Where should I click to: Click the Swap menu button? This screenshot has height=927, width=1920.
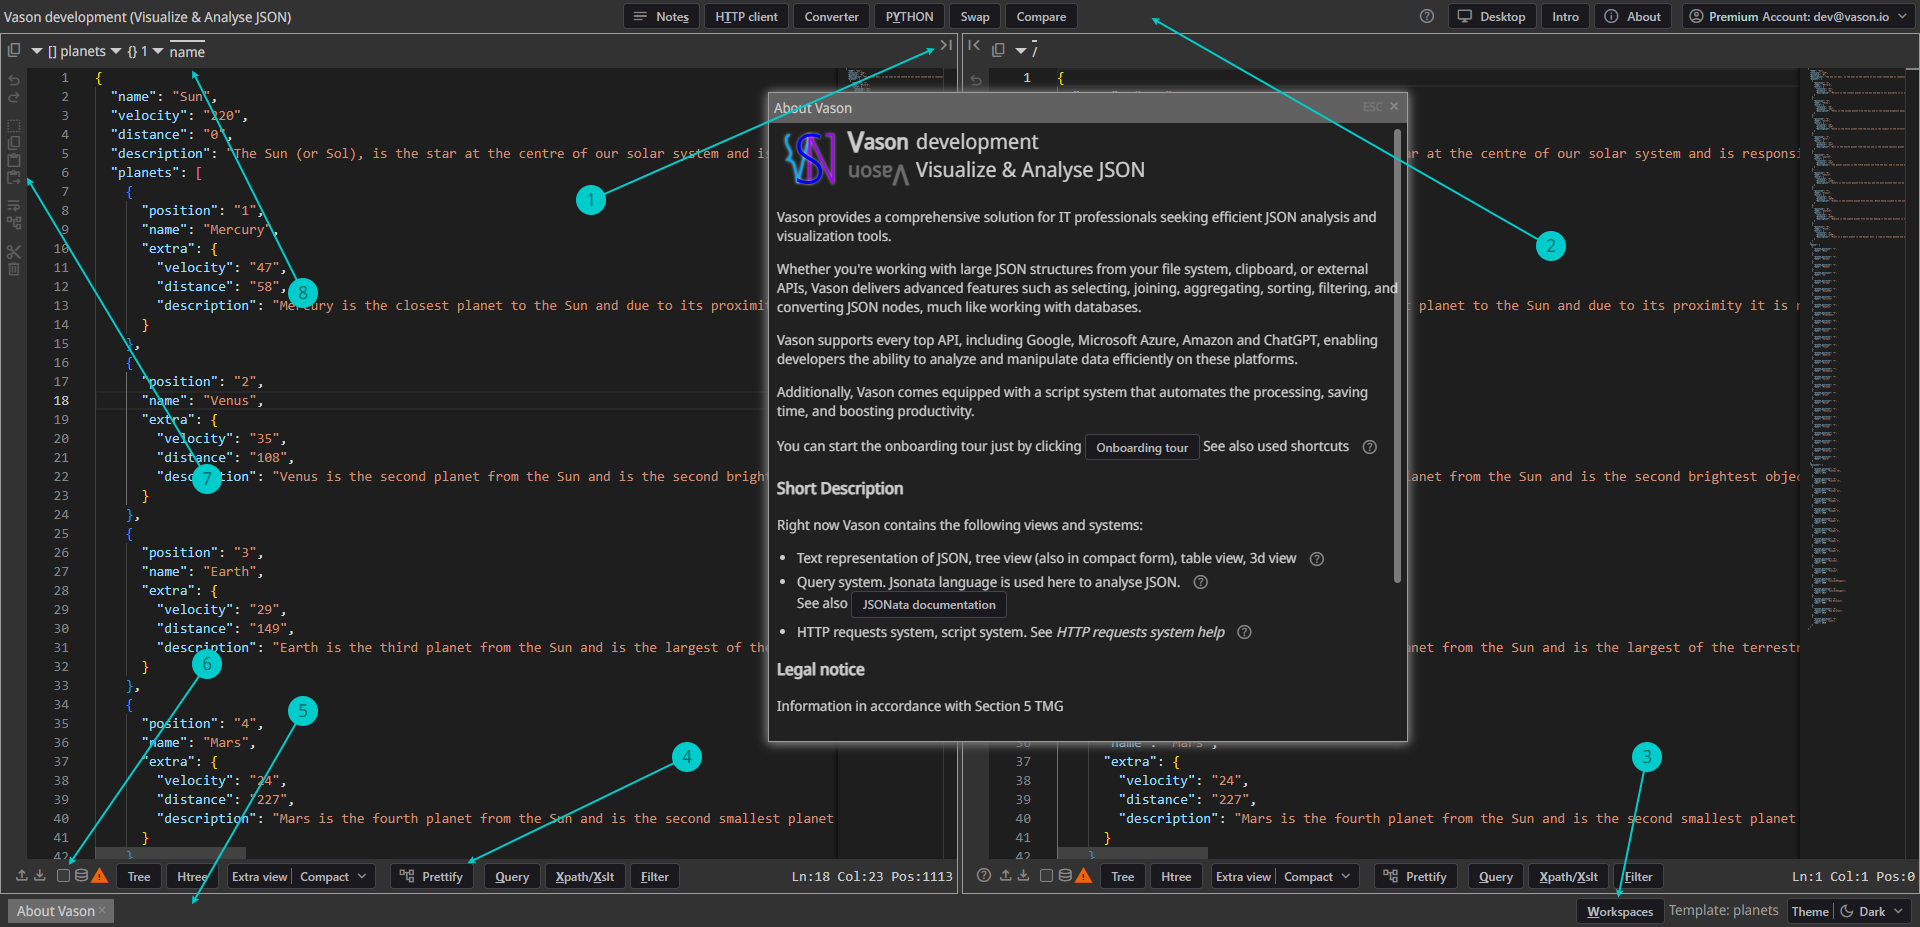click(975, 16)
